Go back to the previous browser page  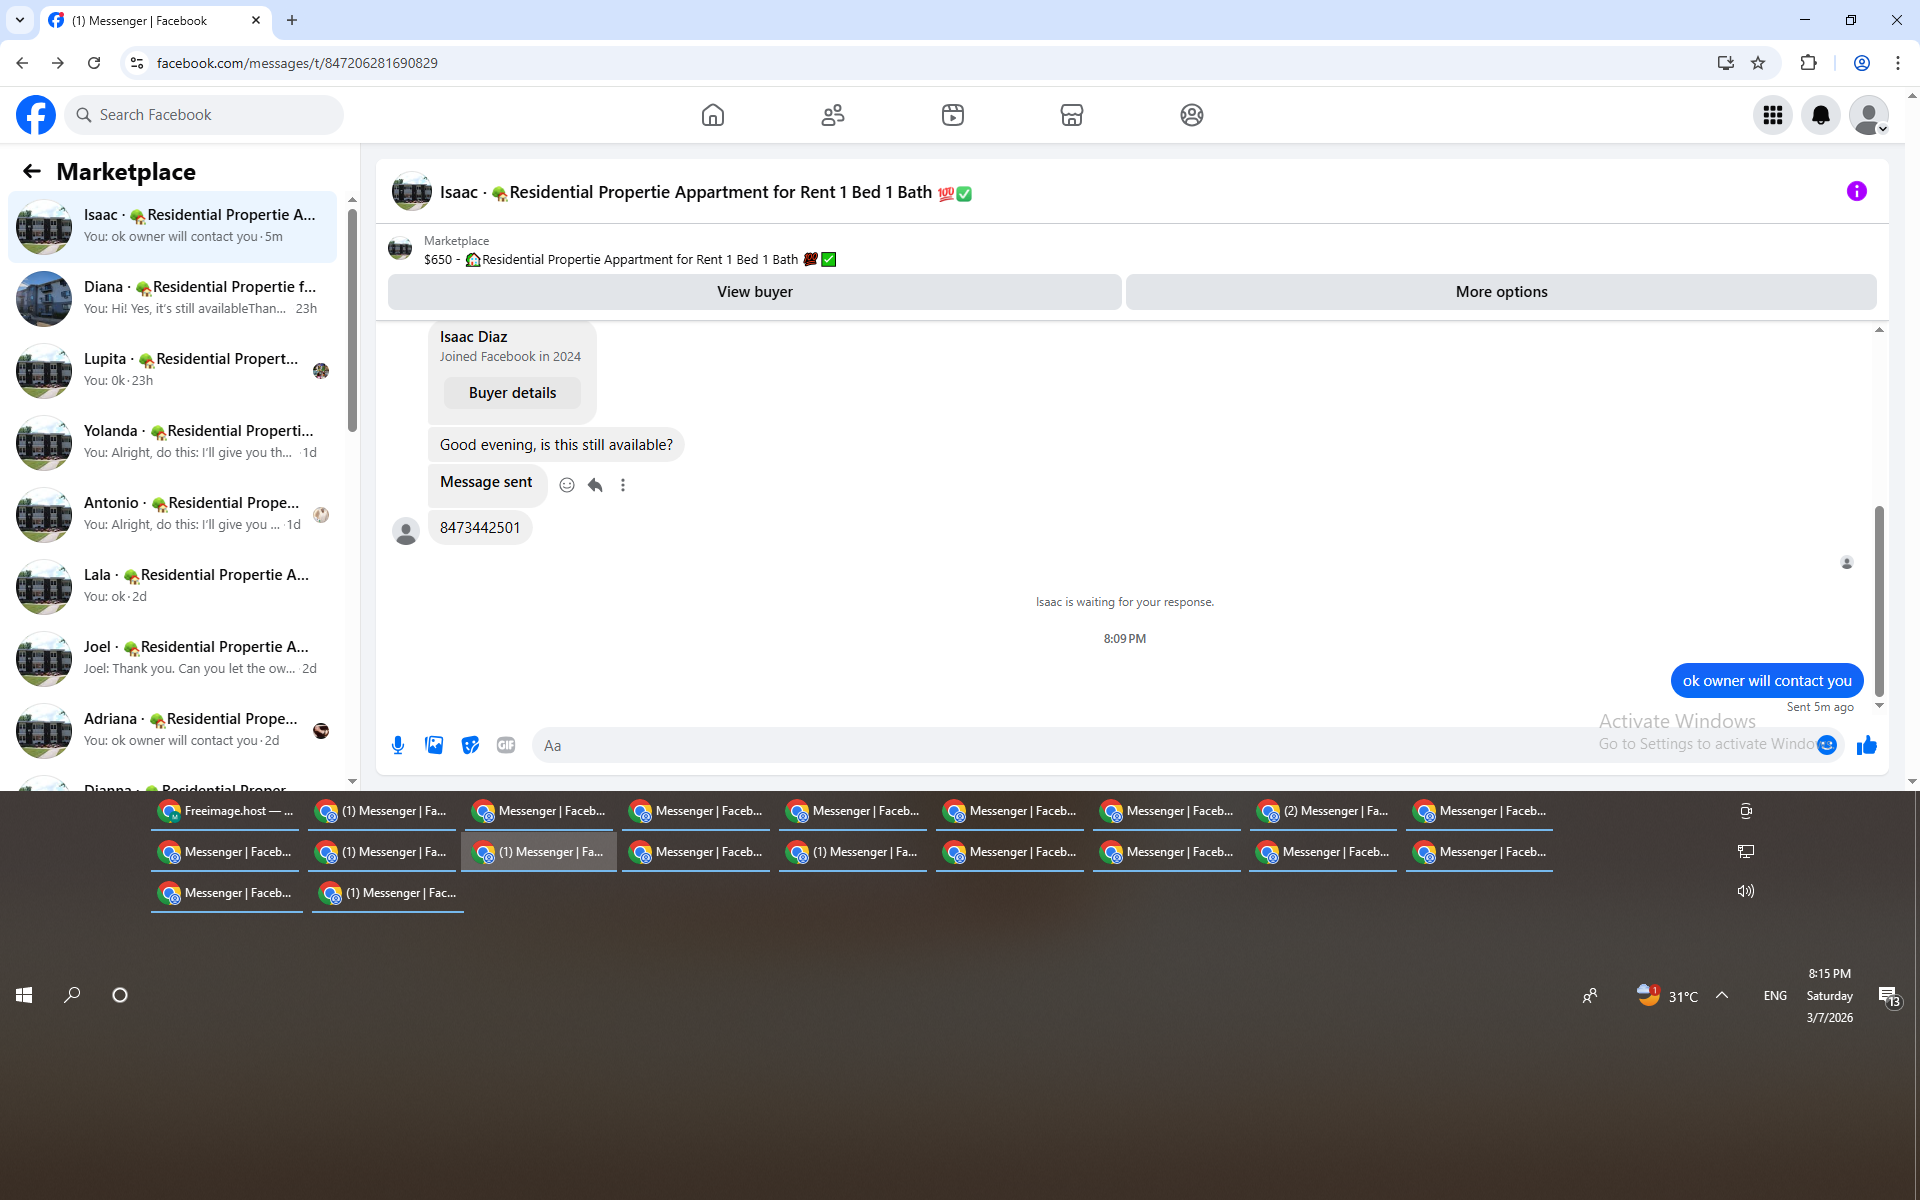[22, 63]
